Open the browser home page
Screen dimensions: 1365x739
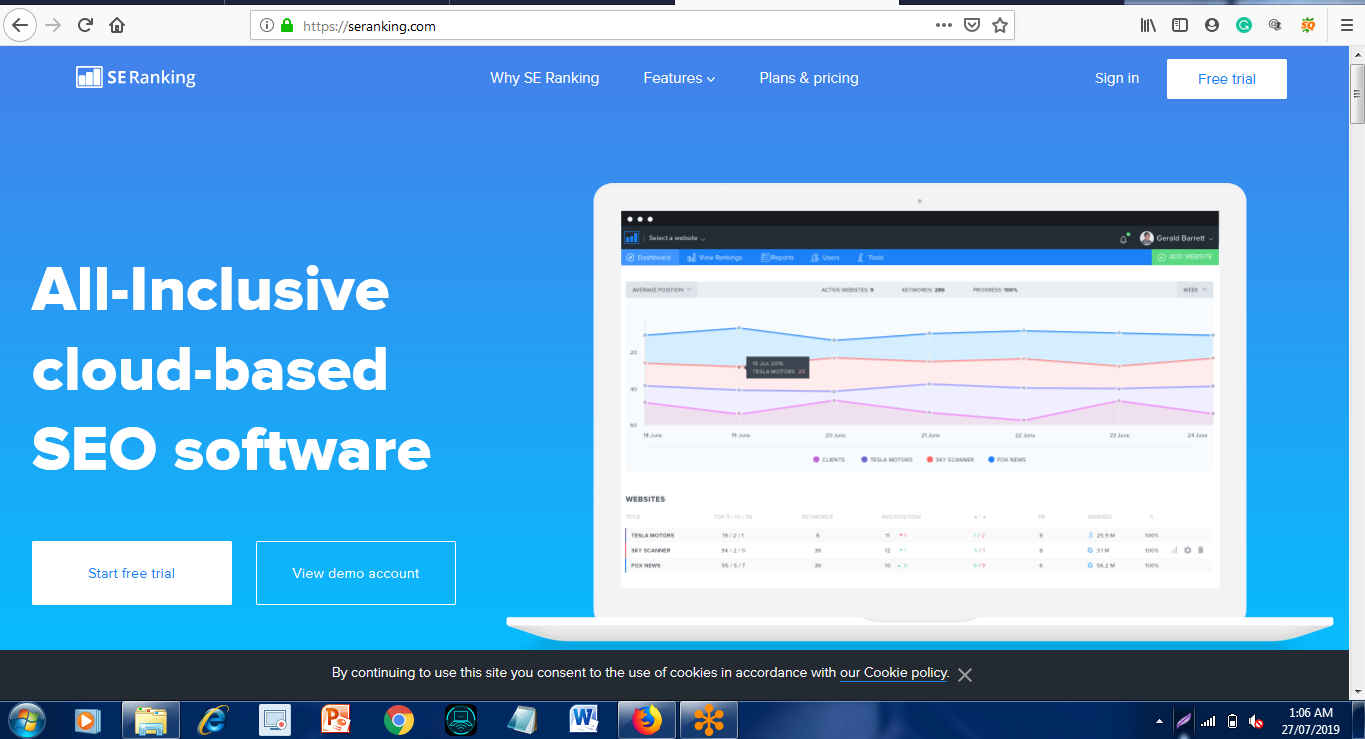coord(117,25)
